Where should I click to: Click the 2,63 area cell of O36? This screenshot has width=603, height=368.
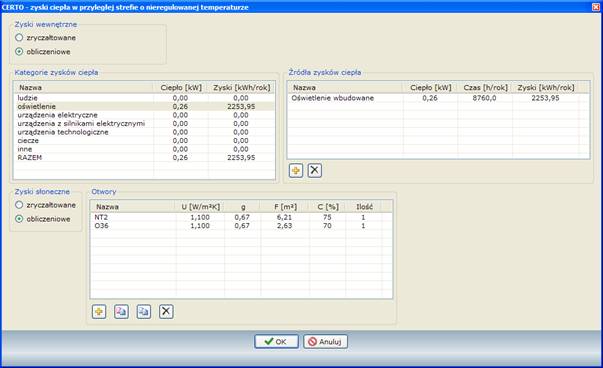point(285,226)
